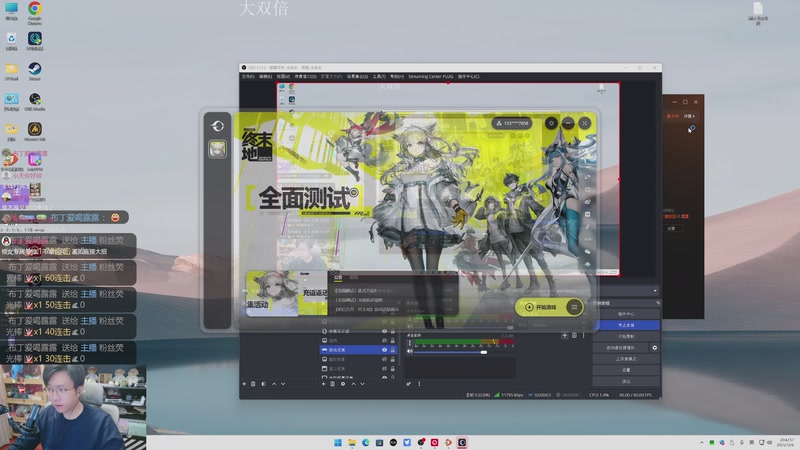Screen dimensions: 800x450
Task: Toggle lock of source above 游戏采集
Action: point(393,340)
